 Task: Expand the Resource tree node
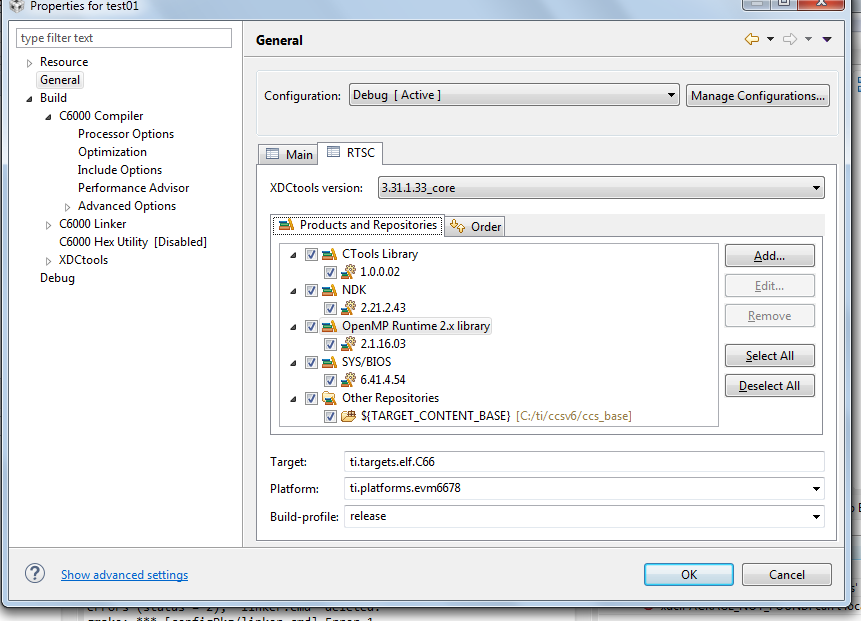pos(30,63)
